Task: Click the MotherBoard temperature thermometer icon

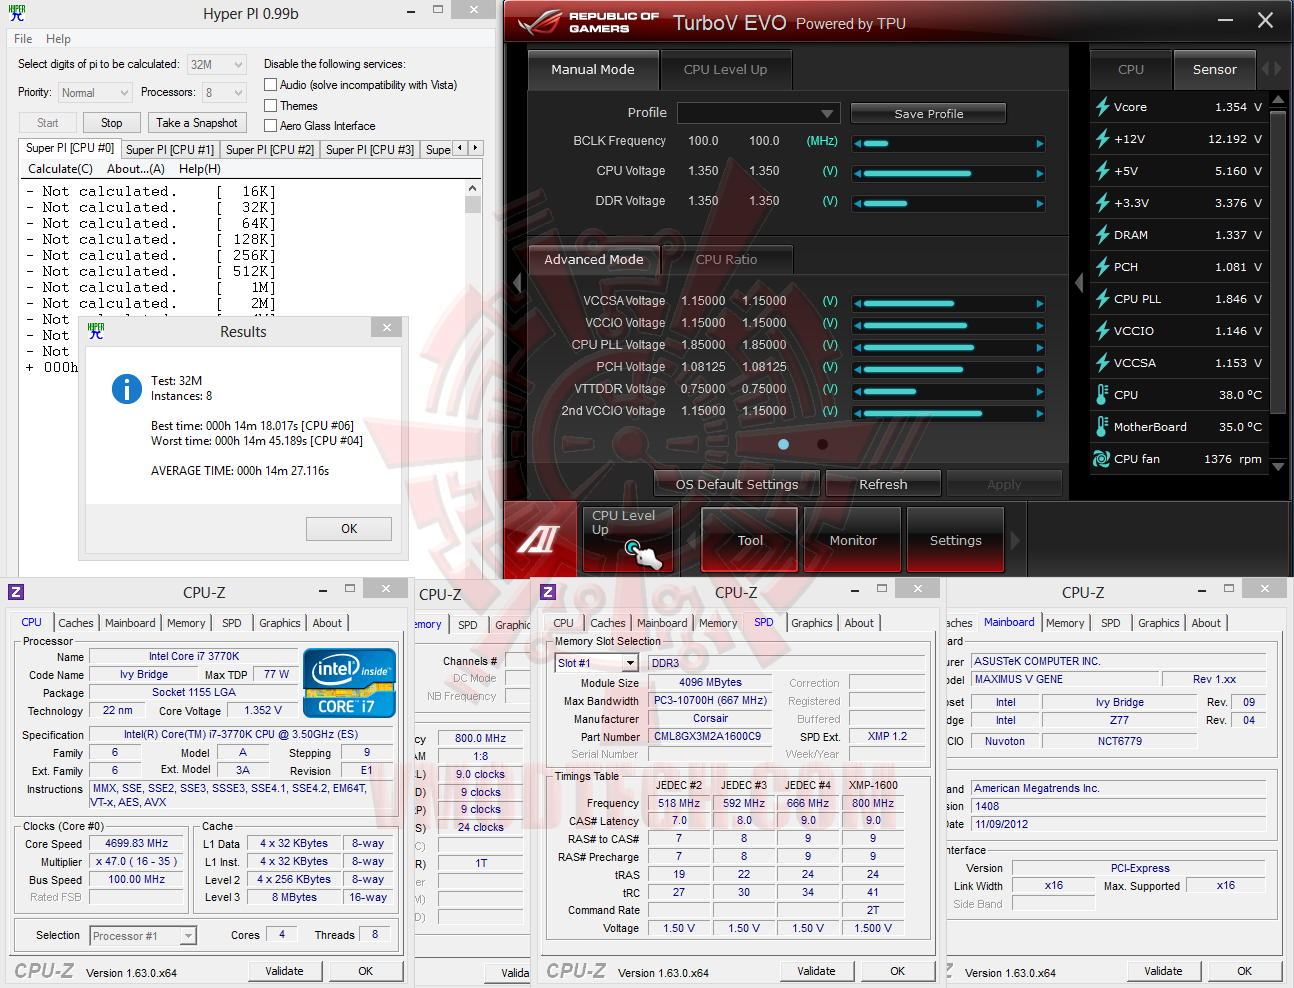Action: click(1102, 427)
